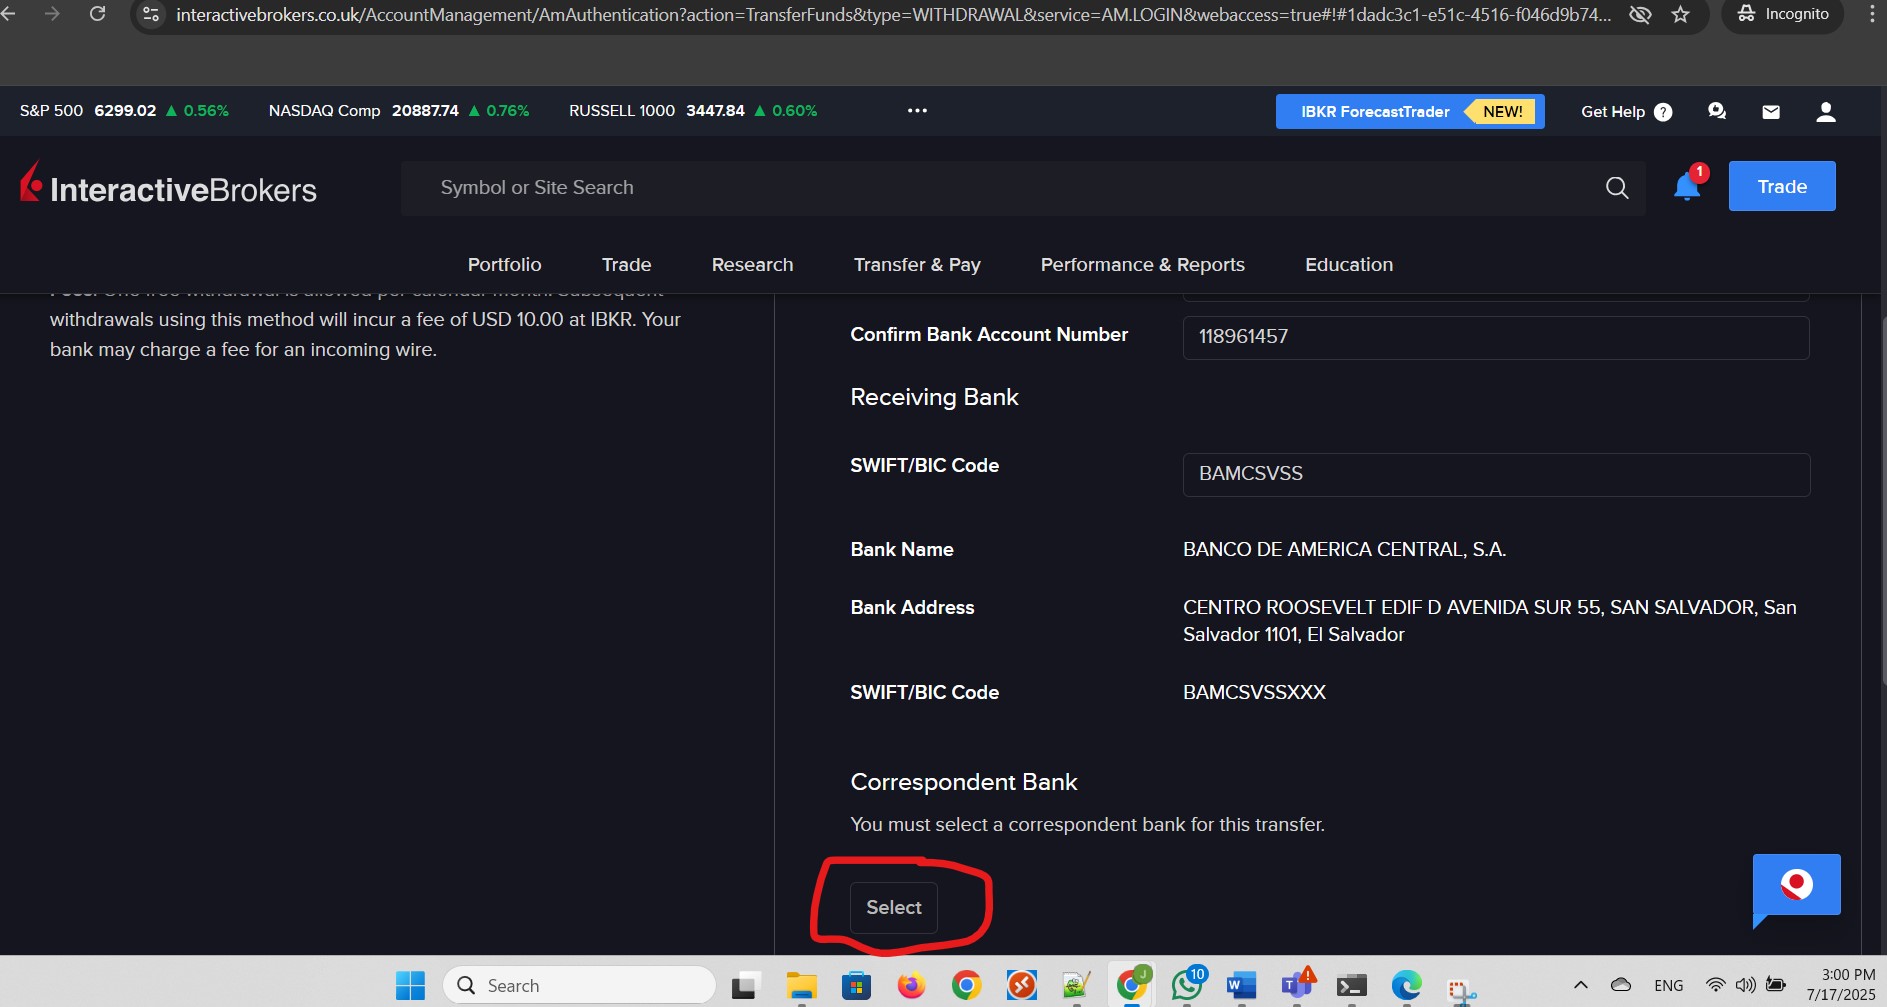Click the Incognito indicator
Screen dimensions: 1887x1007
(1782, 14)
